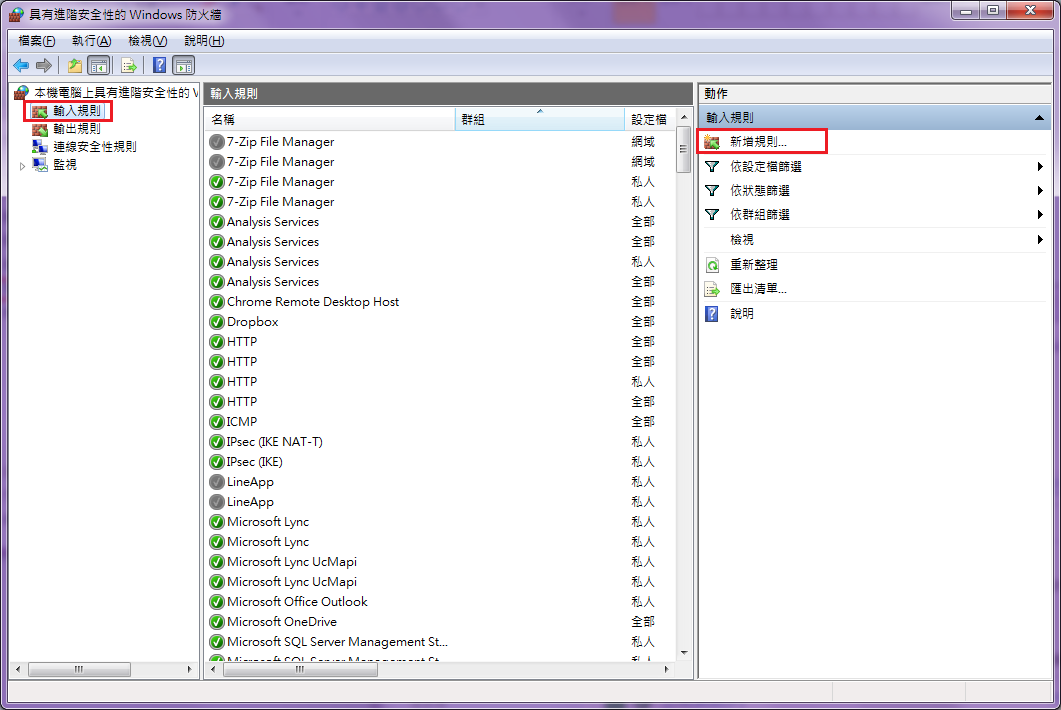Click the 新增規則 firewall icon in action pane

[712, 141]
